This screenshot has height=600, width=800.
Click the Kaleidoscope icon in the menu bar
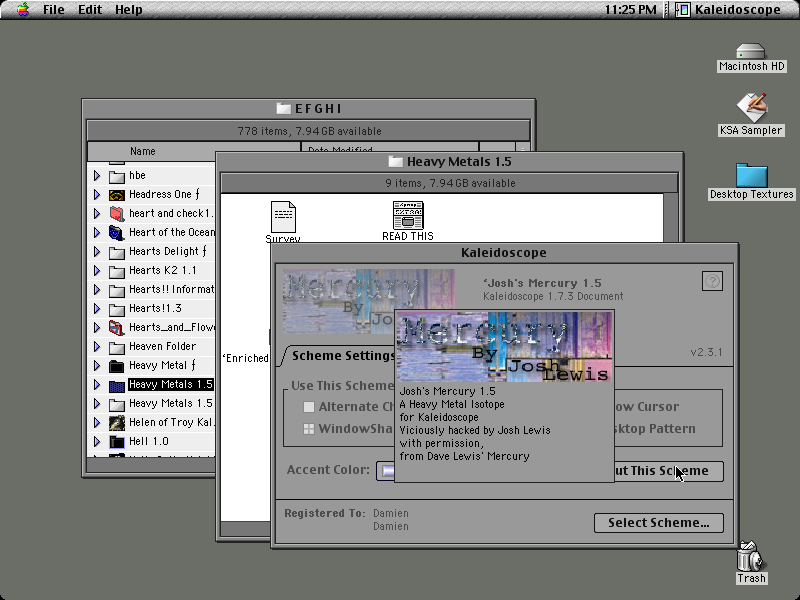(x=683, y=9)
